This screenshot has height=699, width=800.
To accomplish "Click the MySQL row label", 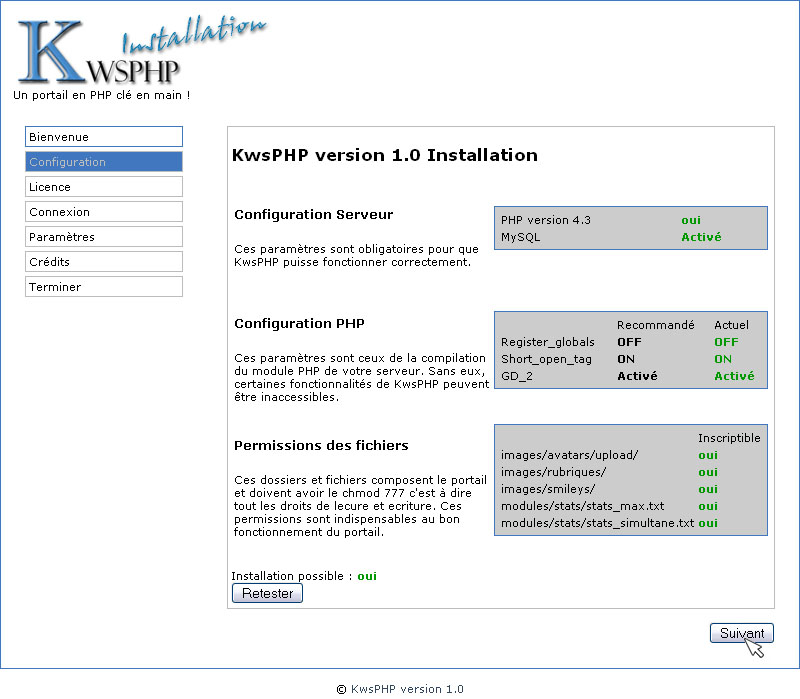I will coord(520,237).
